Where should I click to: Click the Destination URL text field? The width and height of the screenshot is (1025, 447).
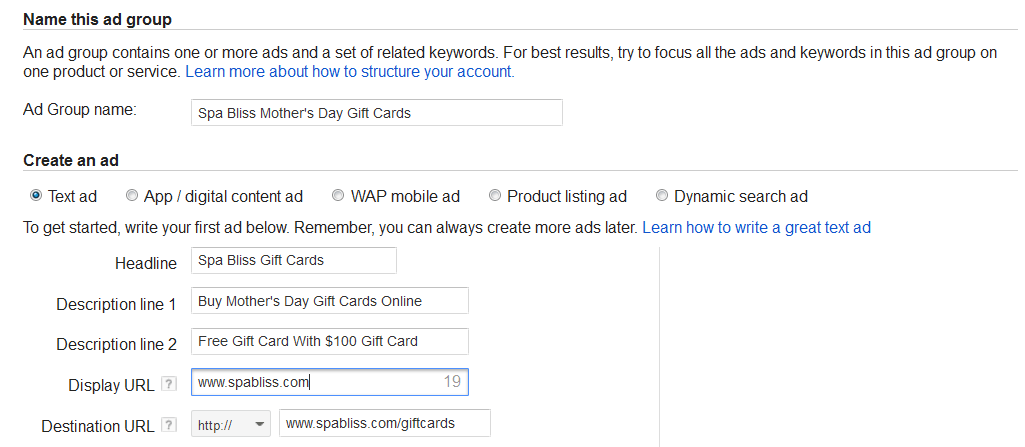[x=385, y=424]
